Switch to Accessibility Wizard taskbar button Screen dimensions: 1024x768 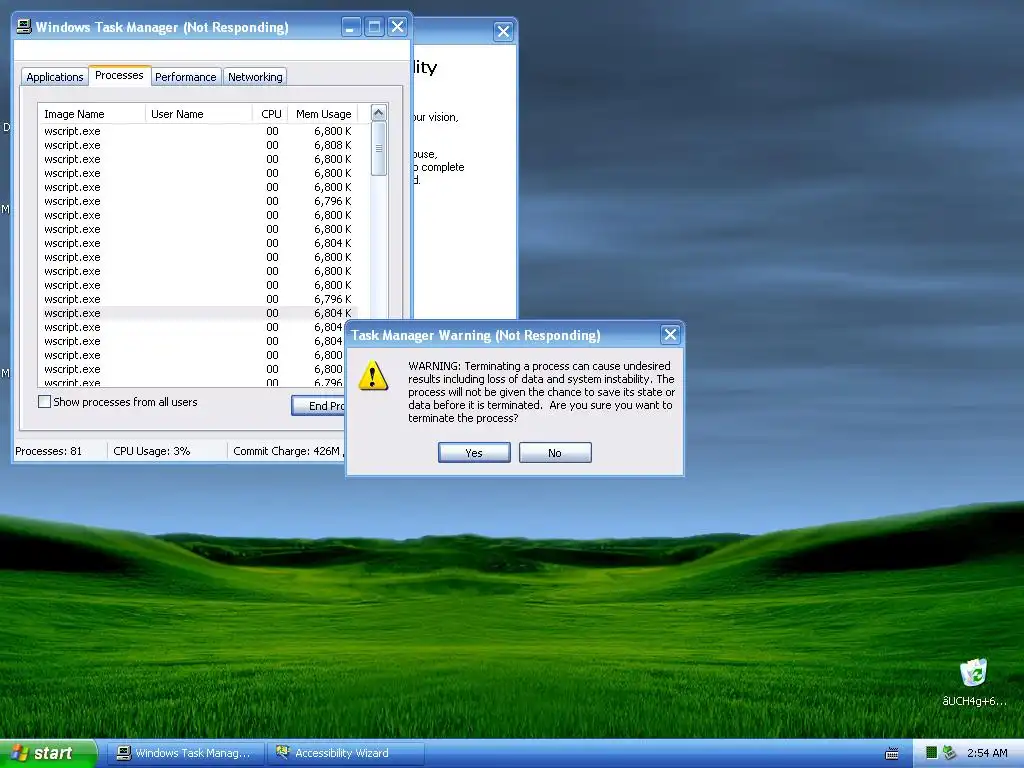click(345, 753)
